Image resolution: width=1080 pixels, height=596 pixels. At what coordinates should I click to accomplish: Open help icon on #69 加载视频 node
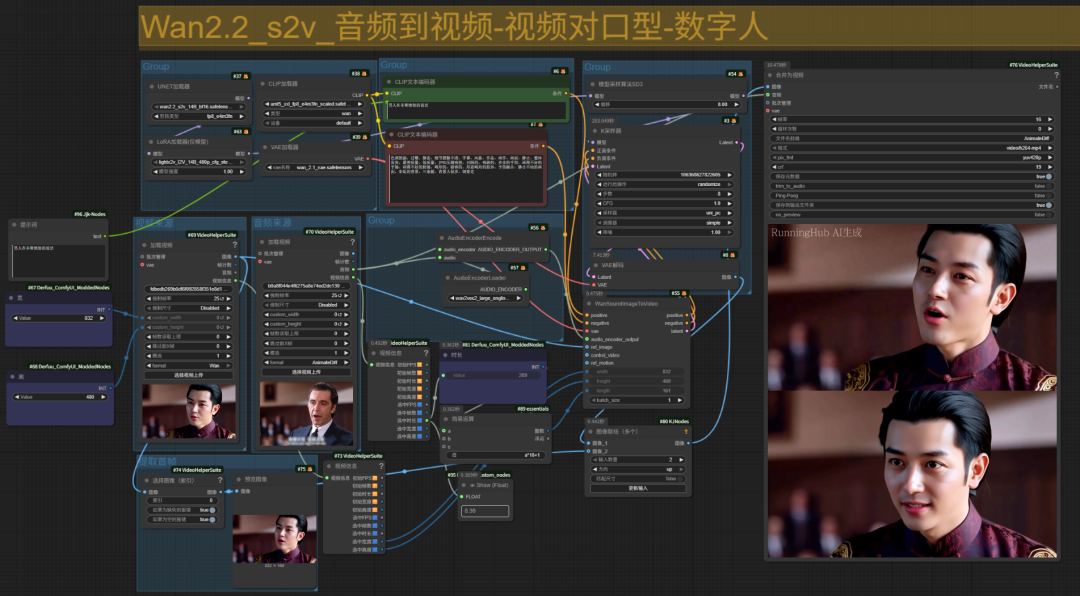click(235, 245)
